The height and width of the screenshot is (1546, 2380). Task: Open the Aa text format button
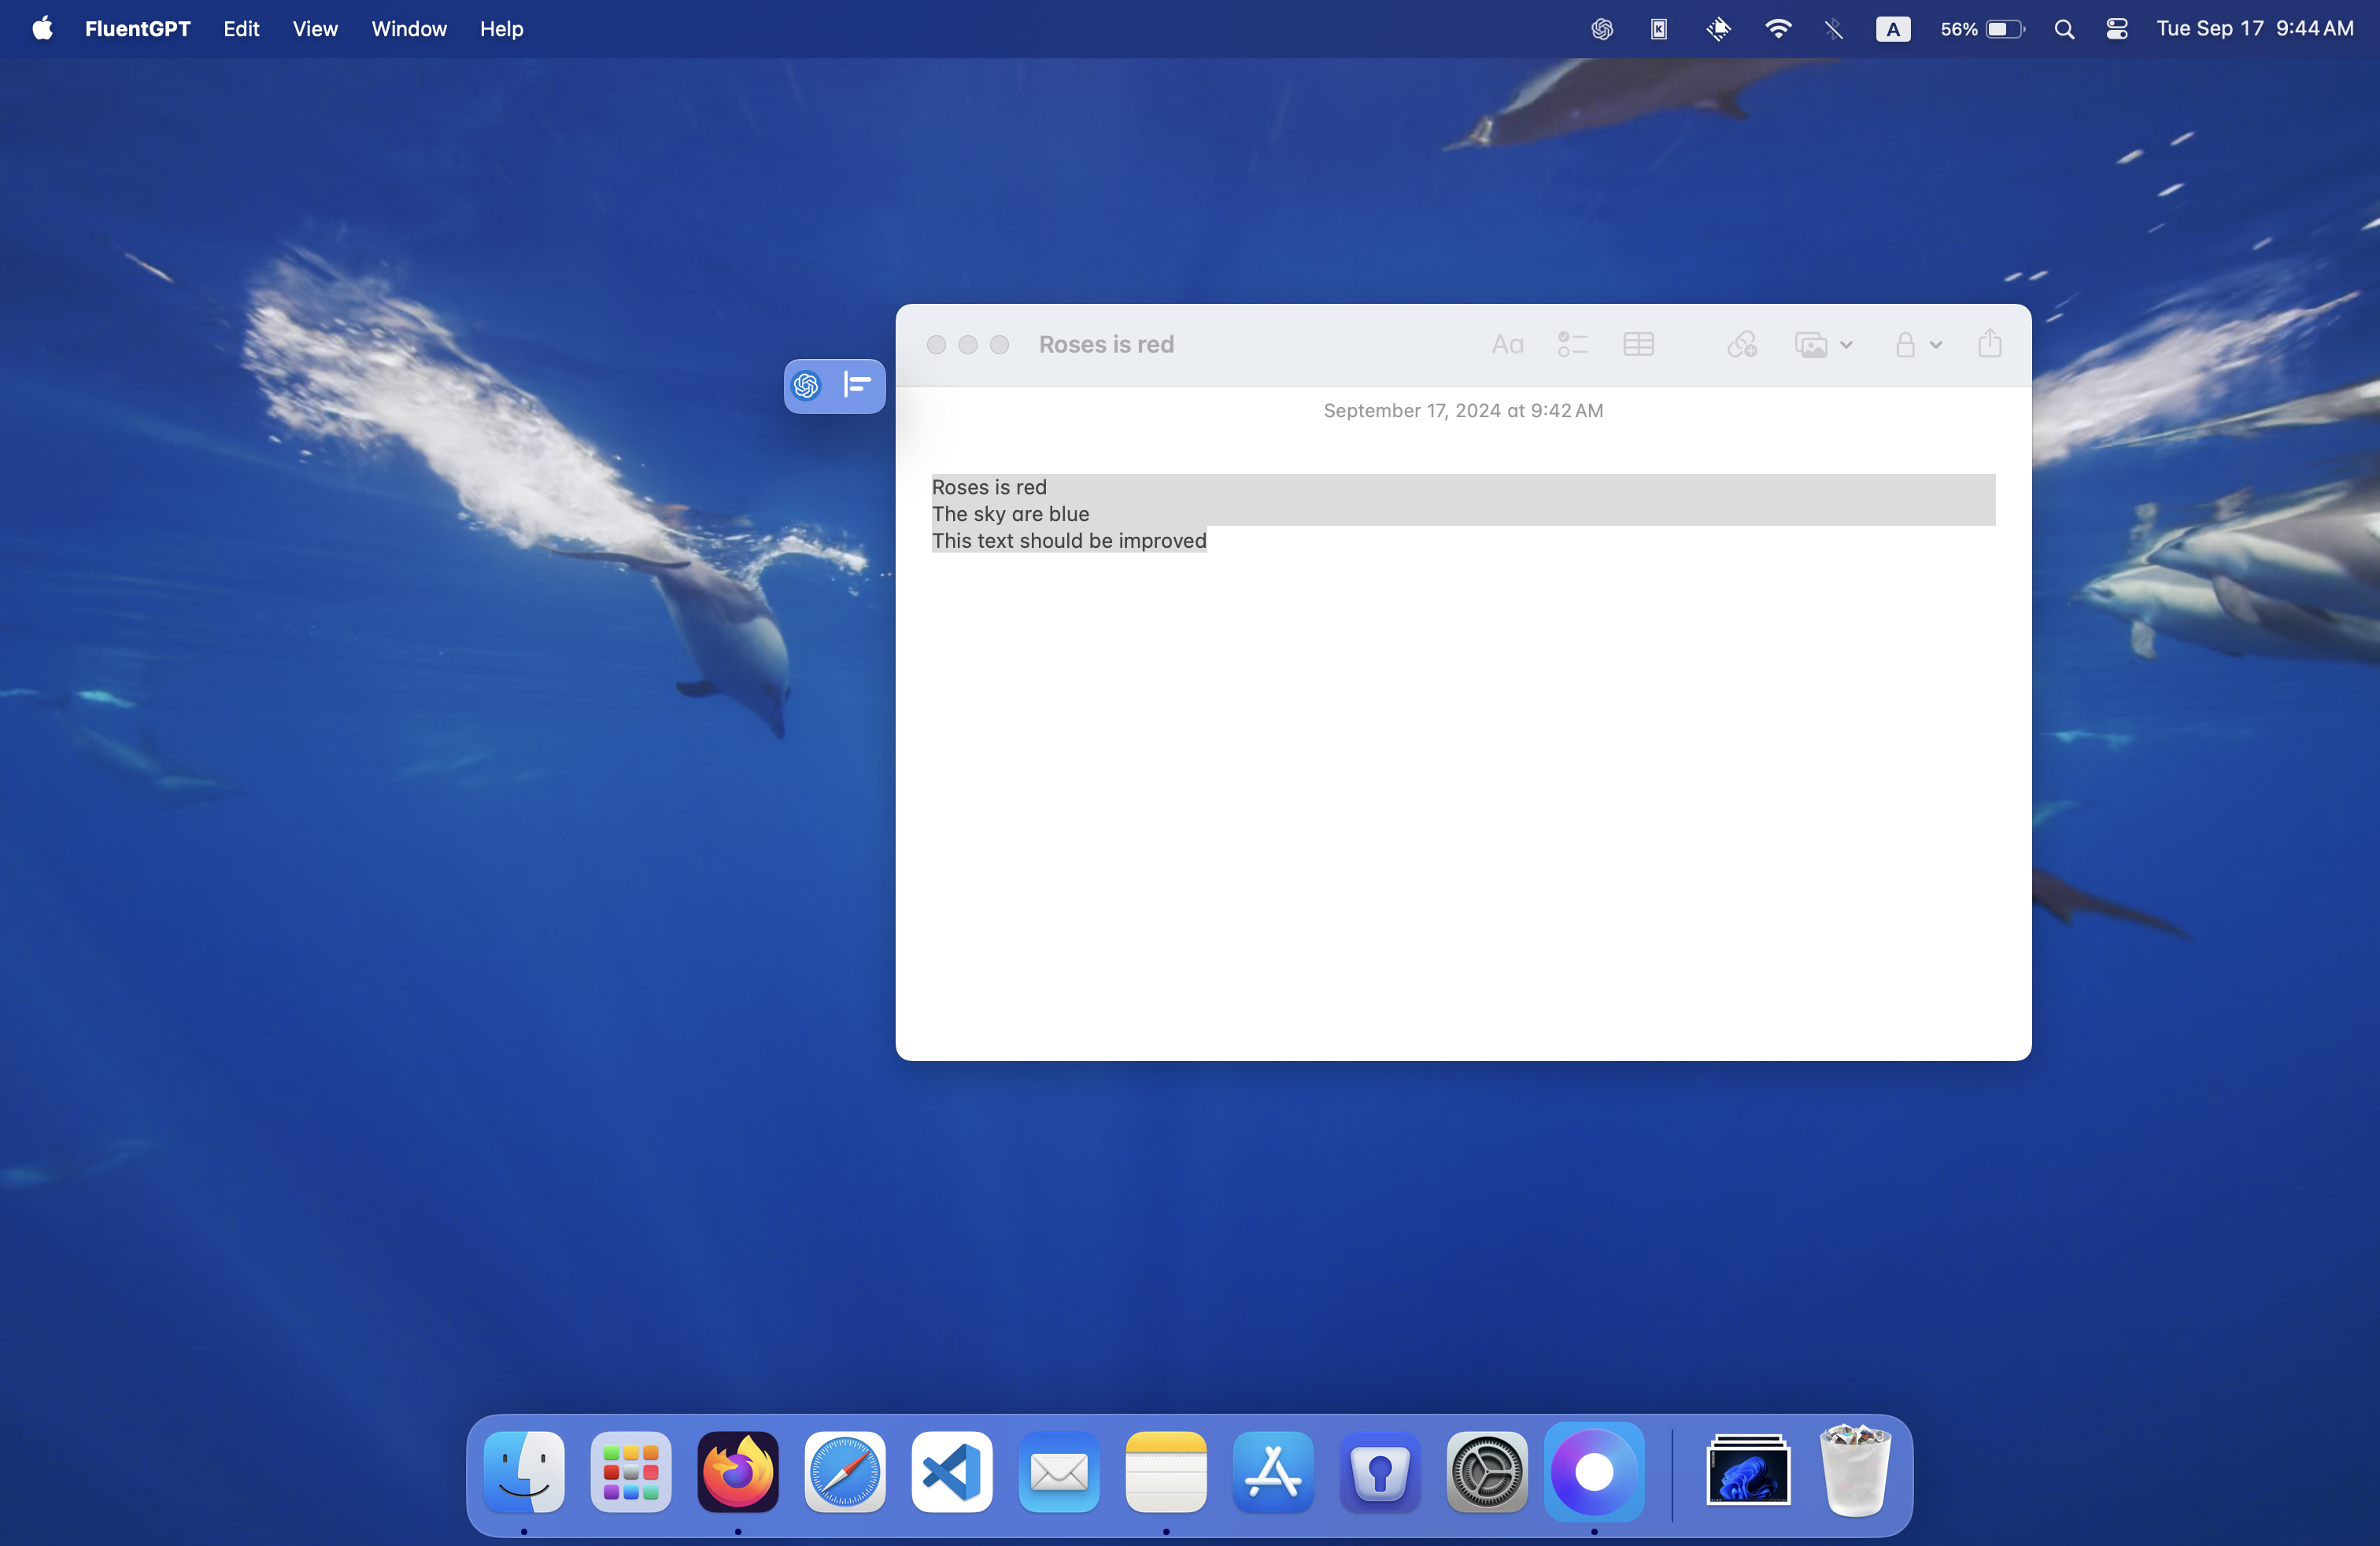pyautogui.click(x=1507, y=345)
